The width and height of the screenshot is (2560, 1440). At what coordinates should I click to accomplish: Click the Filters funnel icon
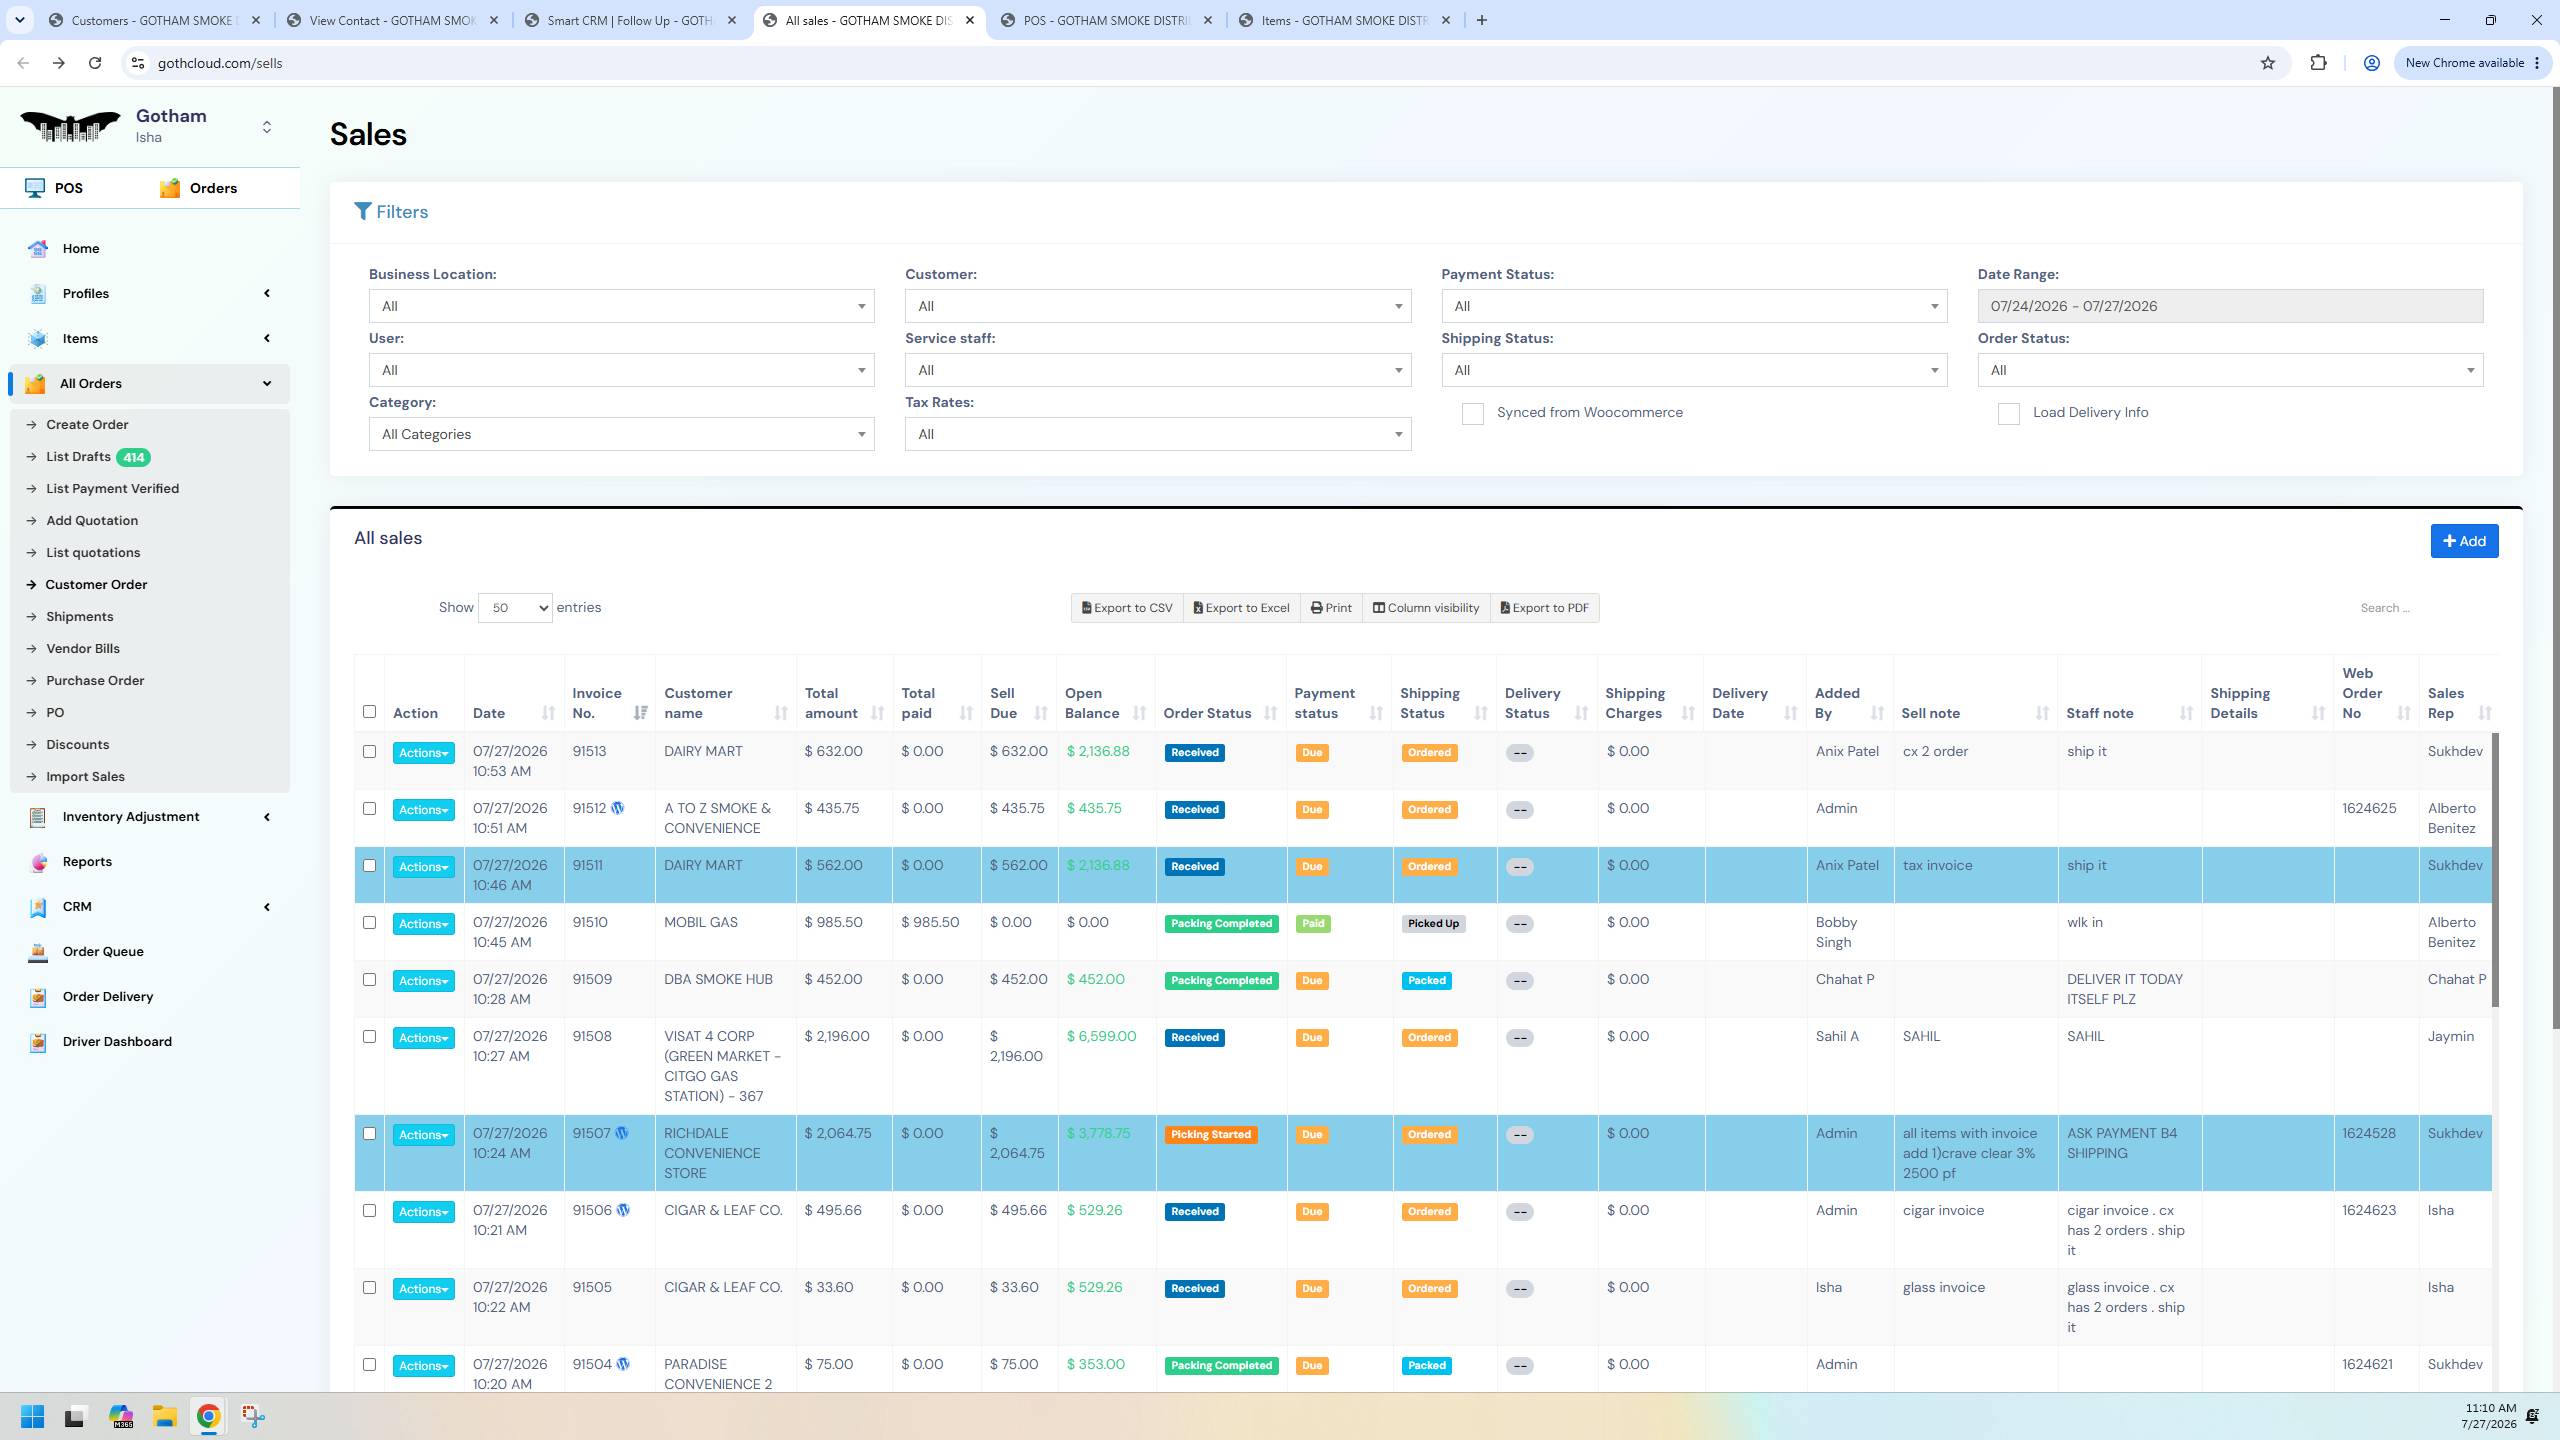pyautogui.click(x=363, y=212)
